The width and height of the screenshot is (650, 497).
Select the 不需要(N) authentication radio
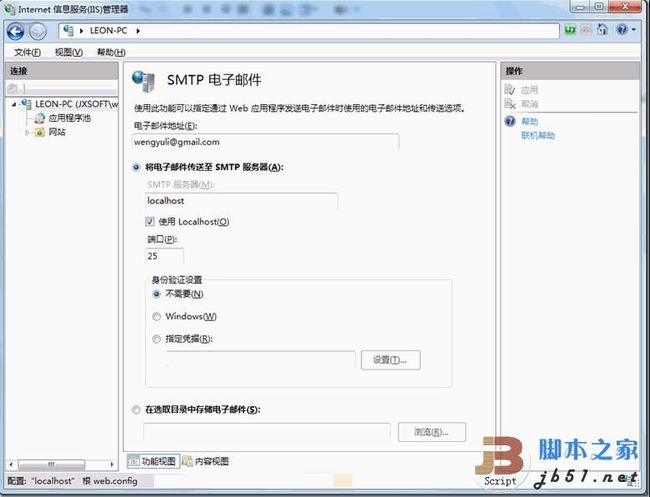click(156, 294)
